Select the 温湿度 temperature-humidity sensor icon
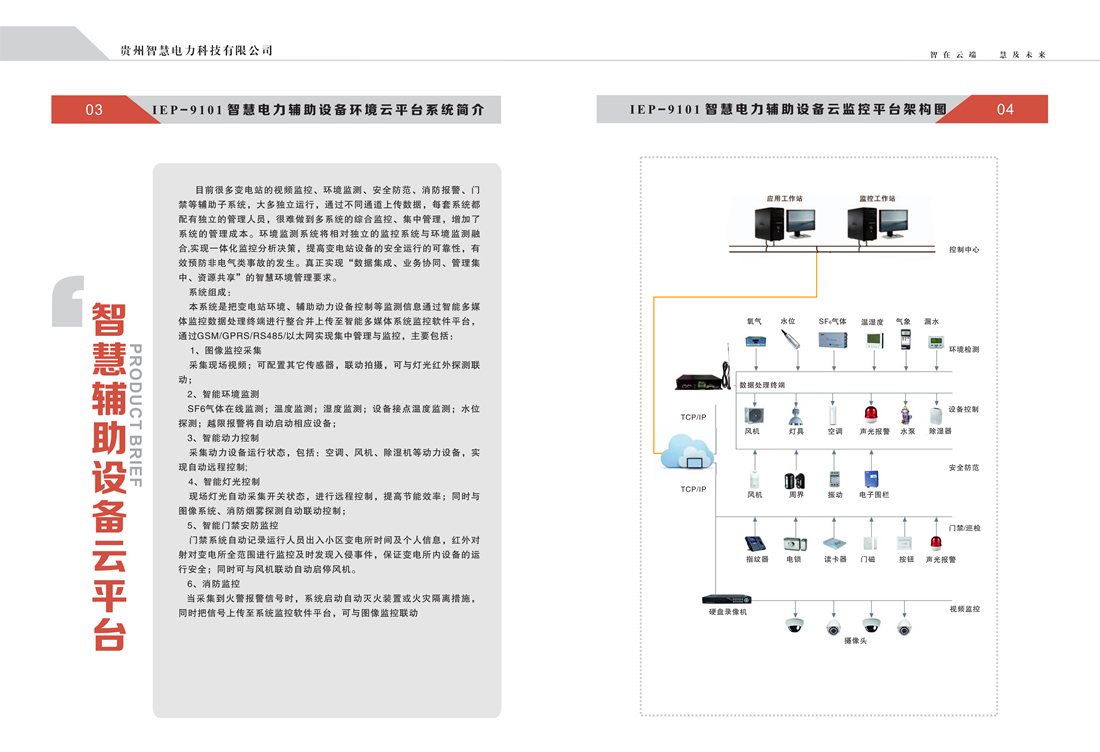The height and width of the screenshot is (752, 1100). [872, 342]
